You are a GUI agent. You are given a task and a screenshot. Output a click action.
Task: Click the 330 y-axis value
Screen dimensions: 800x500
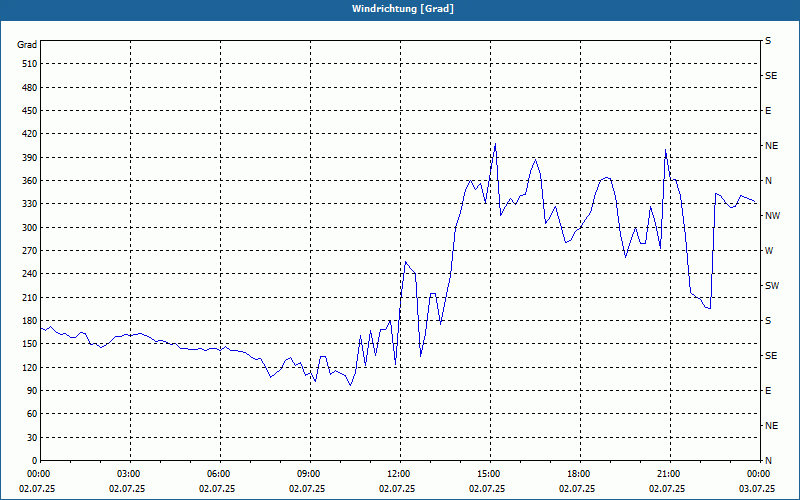tap(30, 204)
